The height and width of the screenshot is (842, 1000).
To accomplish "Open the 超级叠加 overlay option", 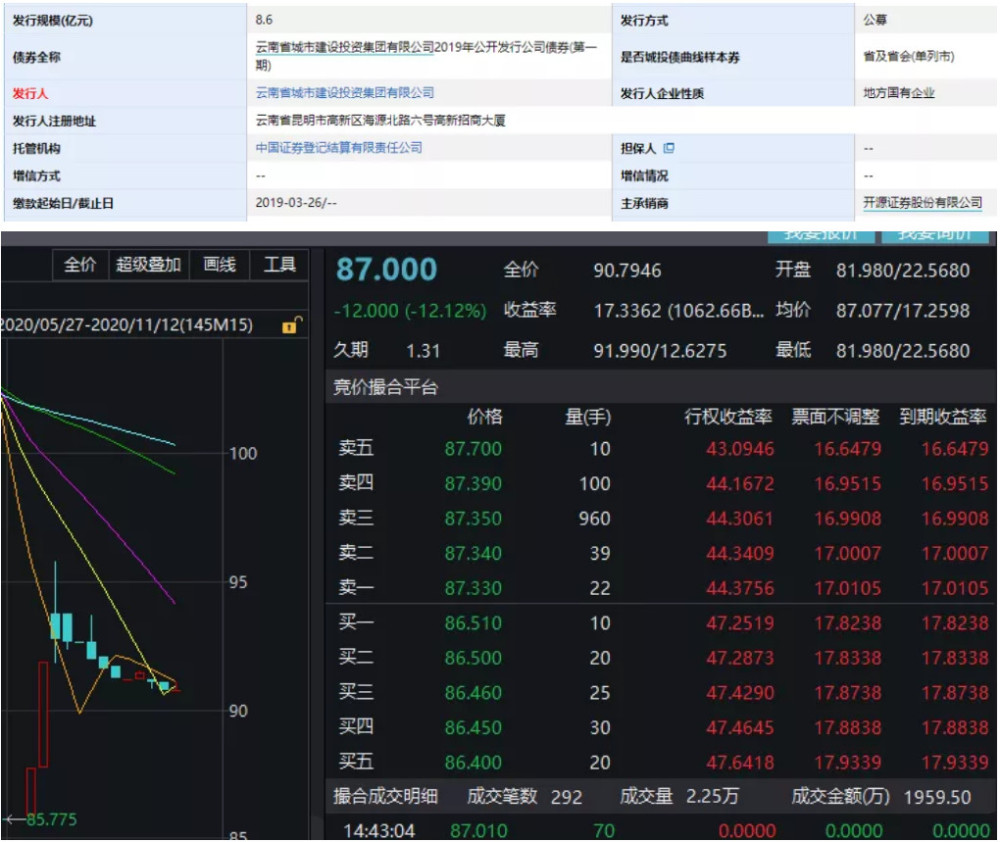I will (149, 265).
